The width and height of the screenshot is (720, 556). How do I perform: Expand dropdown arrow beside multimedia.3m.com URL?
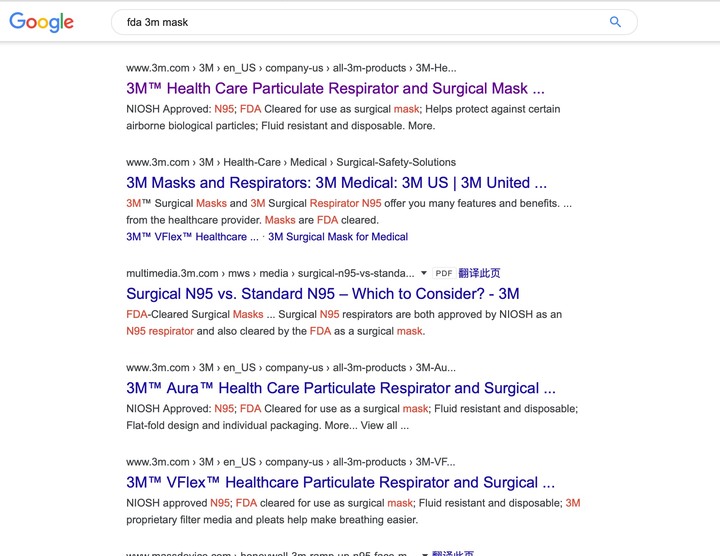[x=423, y=273]
